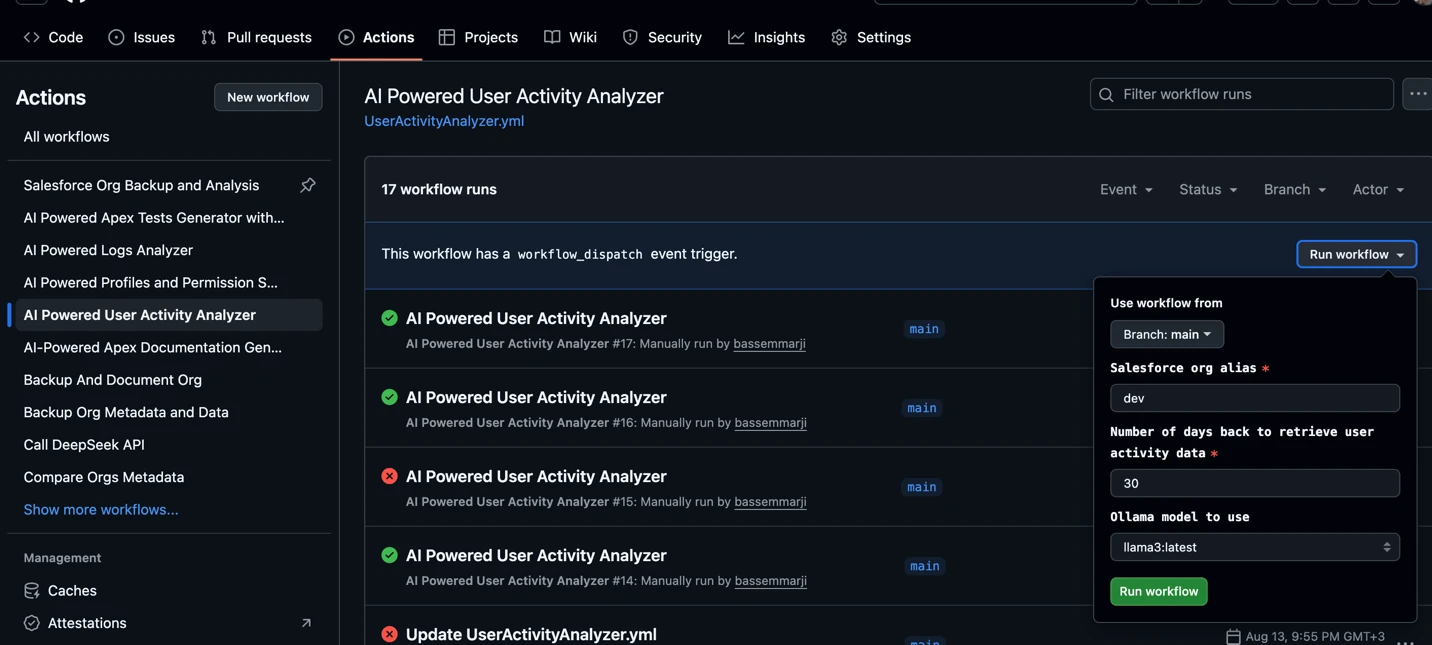The image size is (1432, 645).
Task: Click the green success icon on run #17
Action: point(389,318)
